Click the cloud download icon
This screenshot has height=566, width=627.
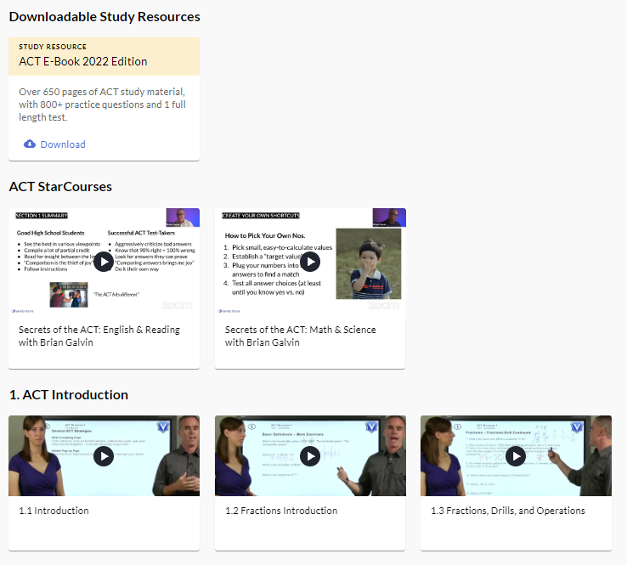30,144
